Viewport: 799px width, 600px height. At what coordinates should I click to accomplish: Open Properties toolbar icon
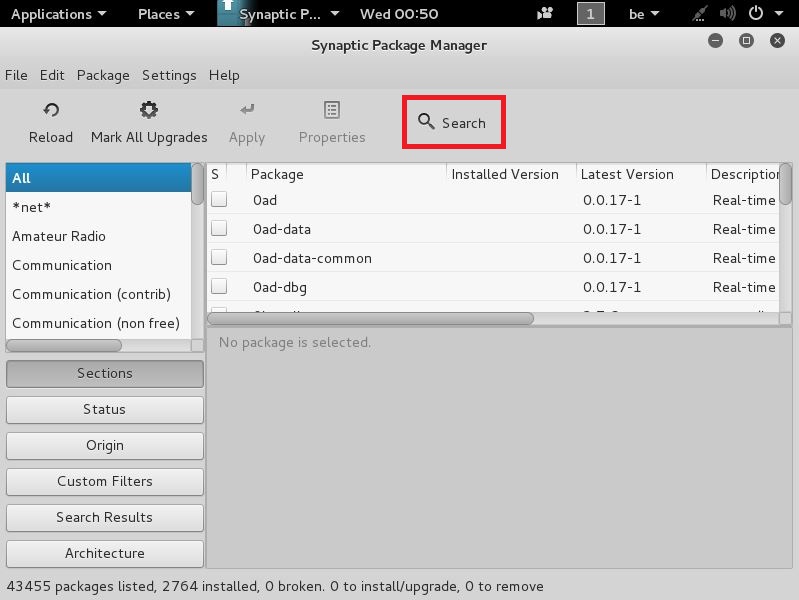tap(332, 110)
